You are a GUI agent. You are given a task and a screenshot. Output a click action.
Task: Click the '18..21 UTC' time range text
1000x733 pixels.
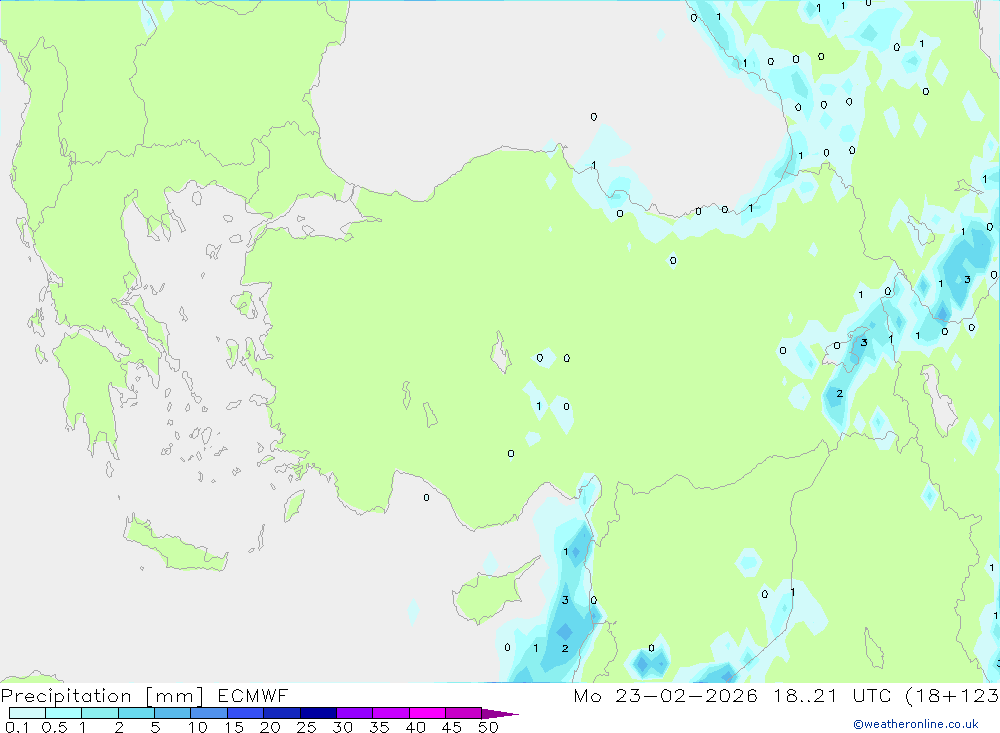tap(832, 695)
